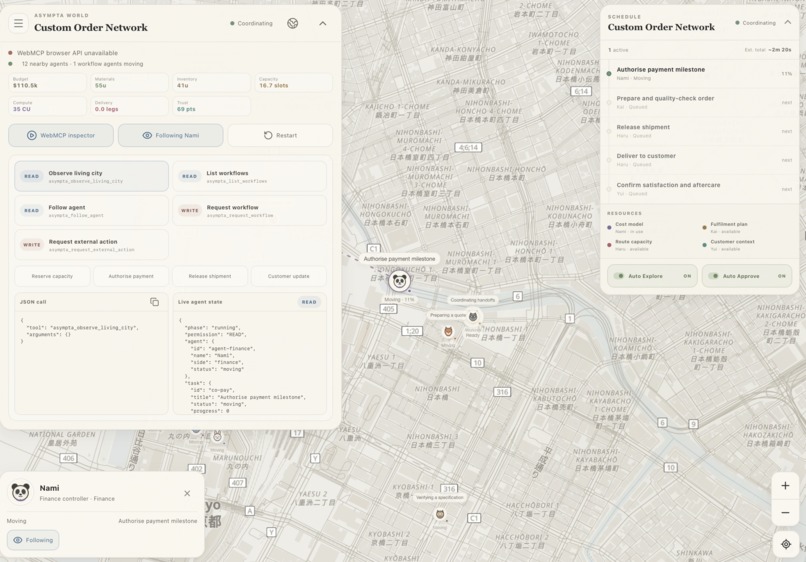Select the Release shipment schedule task
The width and height of the screenshot is (806, 562).
[700, 131]
